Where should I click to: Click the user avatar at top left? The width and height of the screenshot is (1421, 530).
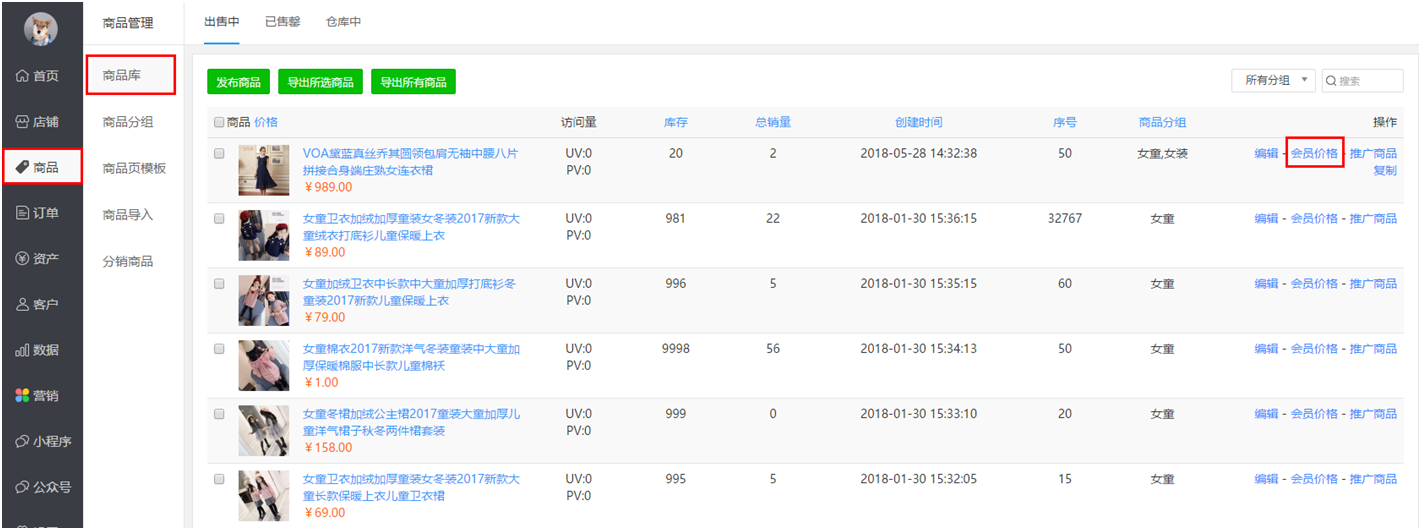pos(41,29)
